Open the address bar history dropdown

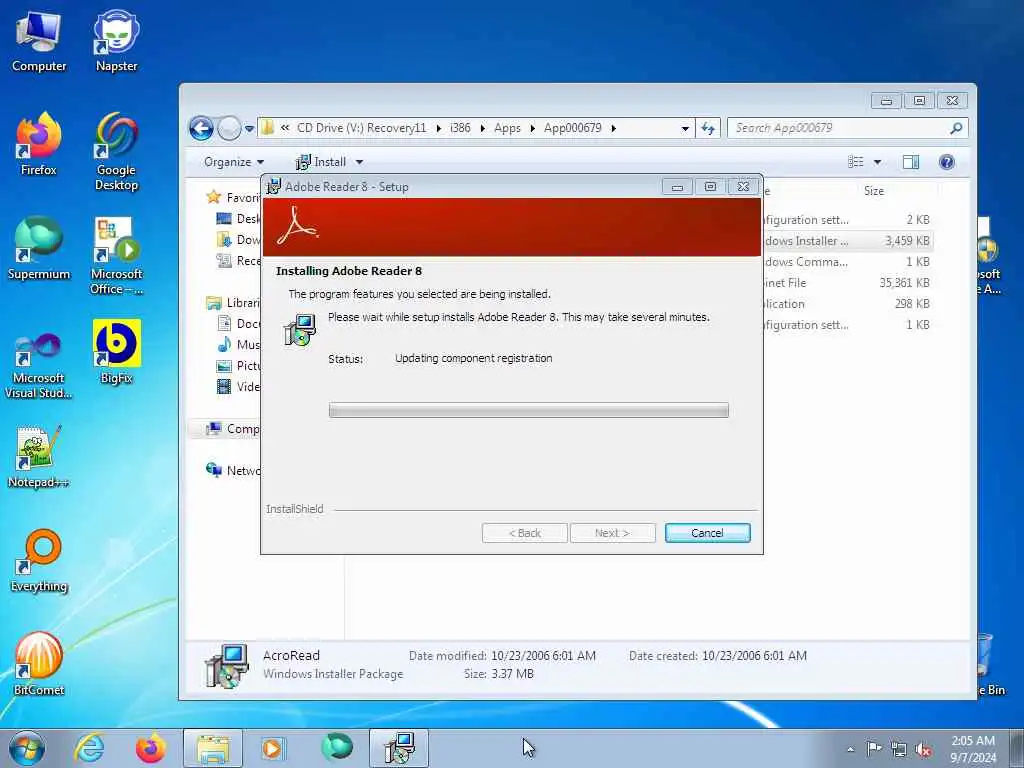click(684, 129)
